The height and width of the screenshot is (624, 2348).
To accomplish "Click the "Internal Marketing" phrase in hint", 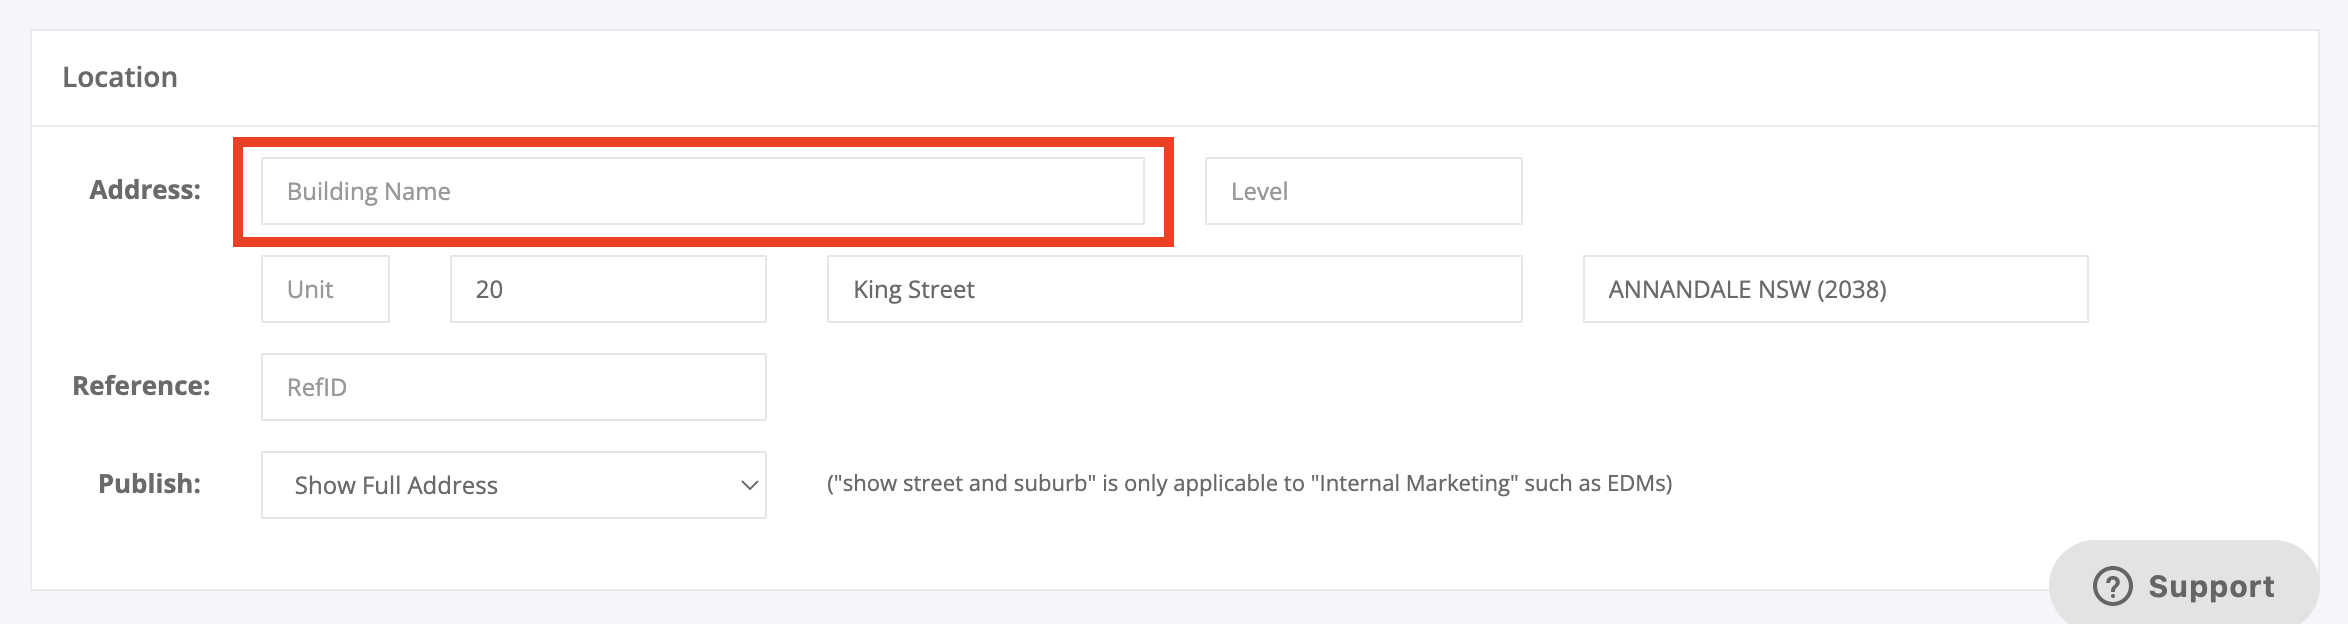I will point(1414,484).
